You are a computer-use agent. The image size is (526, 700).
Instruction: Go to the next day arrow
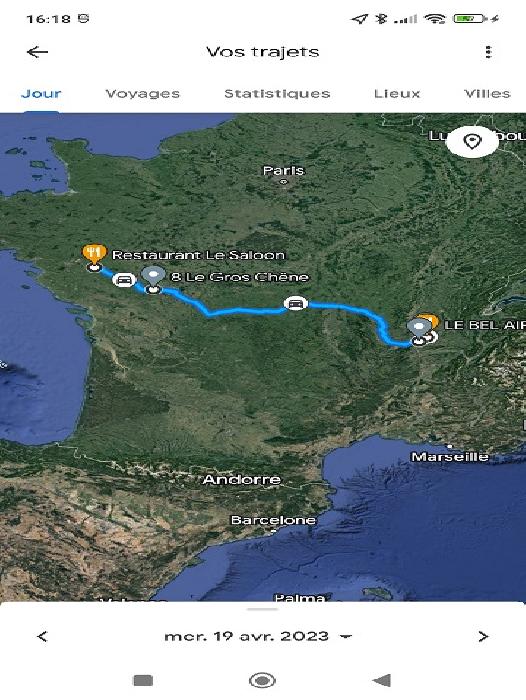(483, 636)
